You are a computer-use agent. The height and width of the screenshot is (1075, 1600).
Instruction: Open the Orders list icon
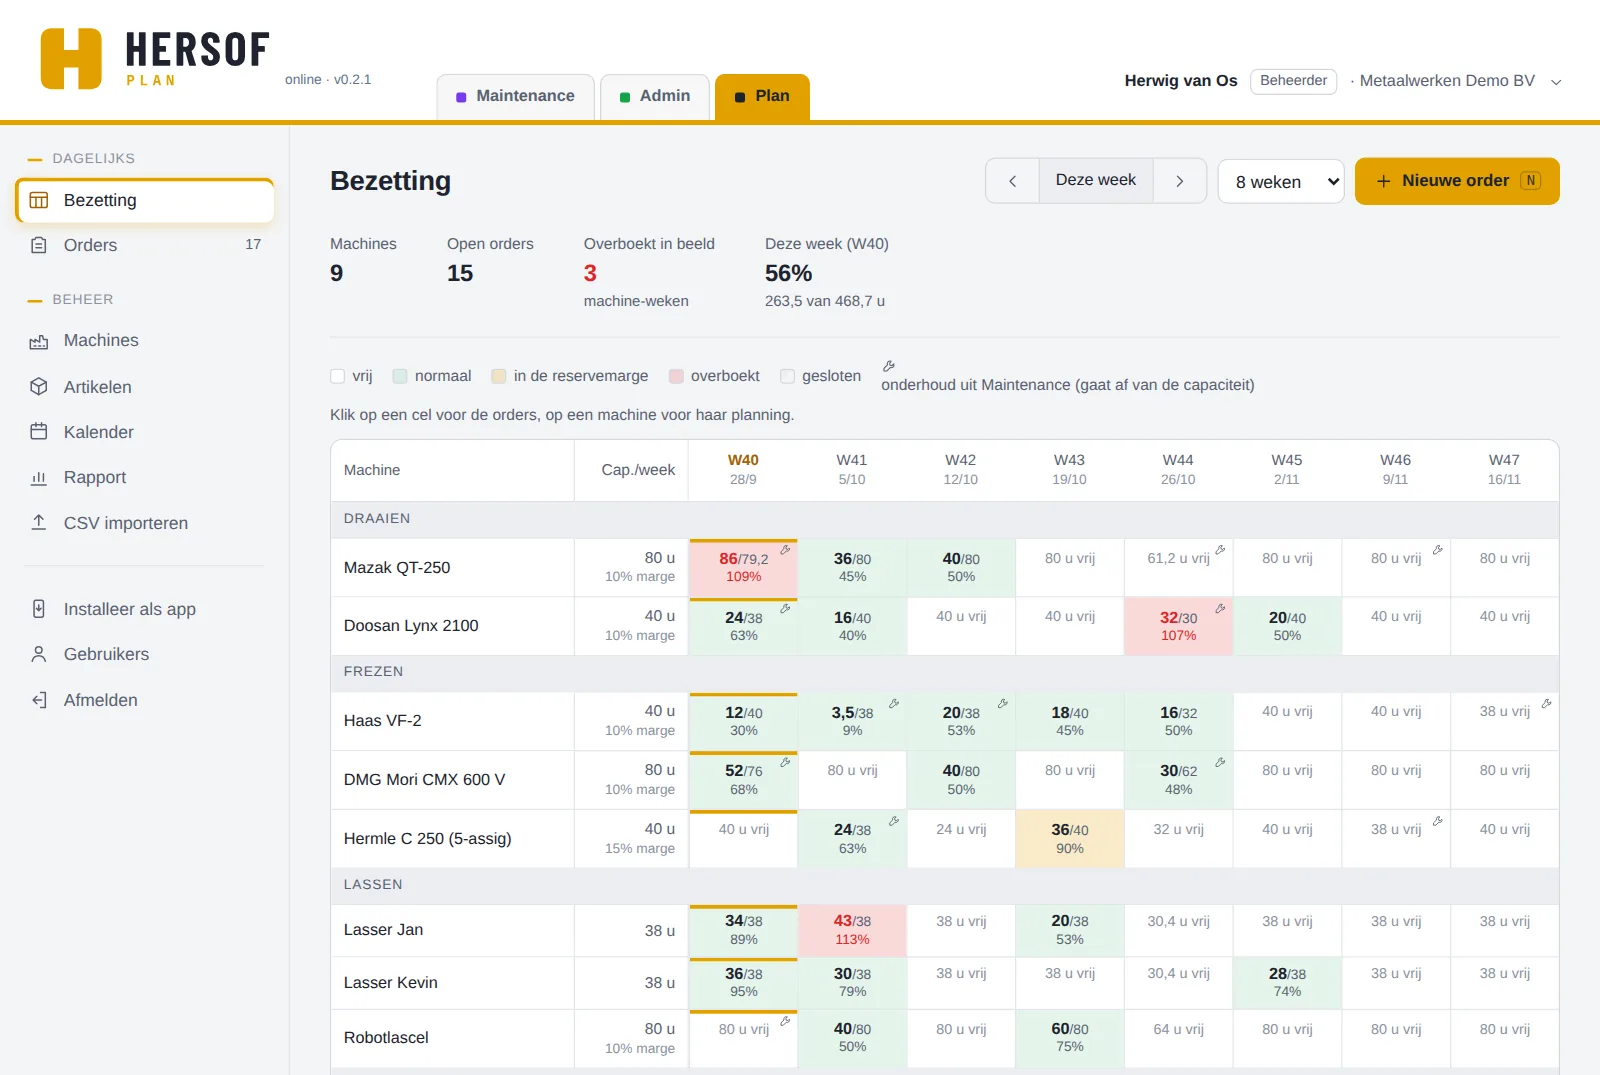(39, 245)
